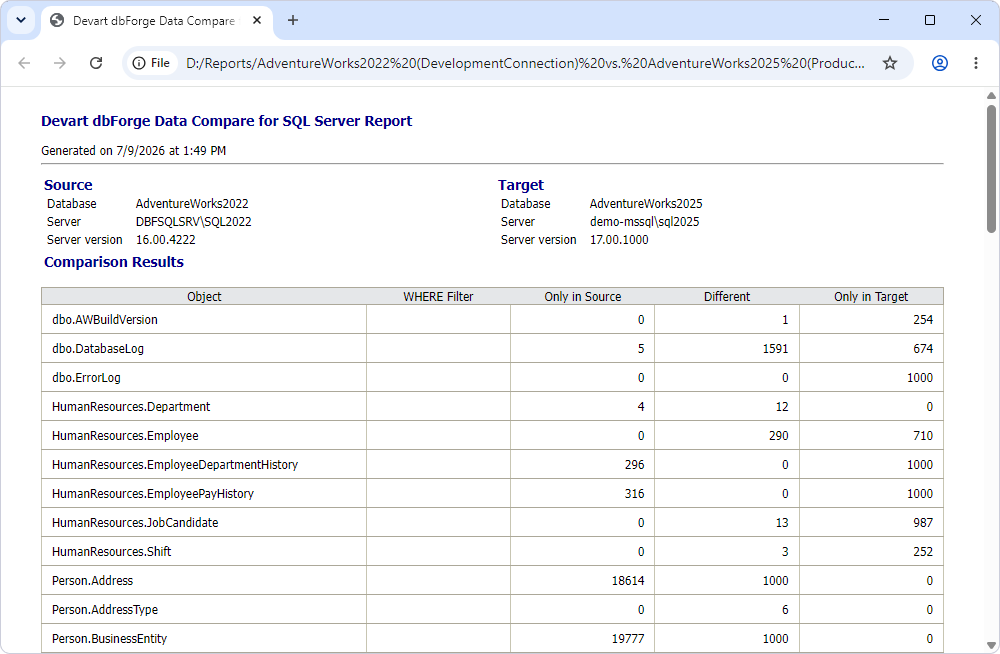
Task: Reload the report page
Action: click(96, 63)
